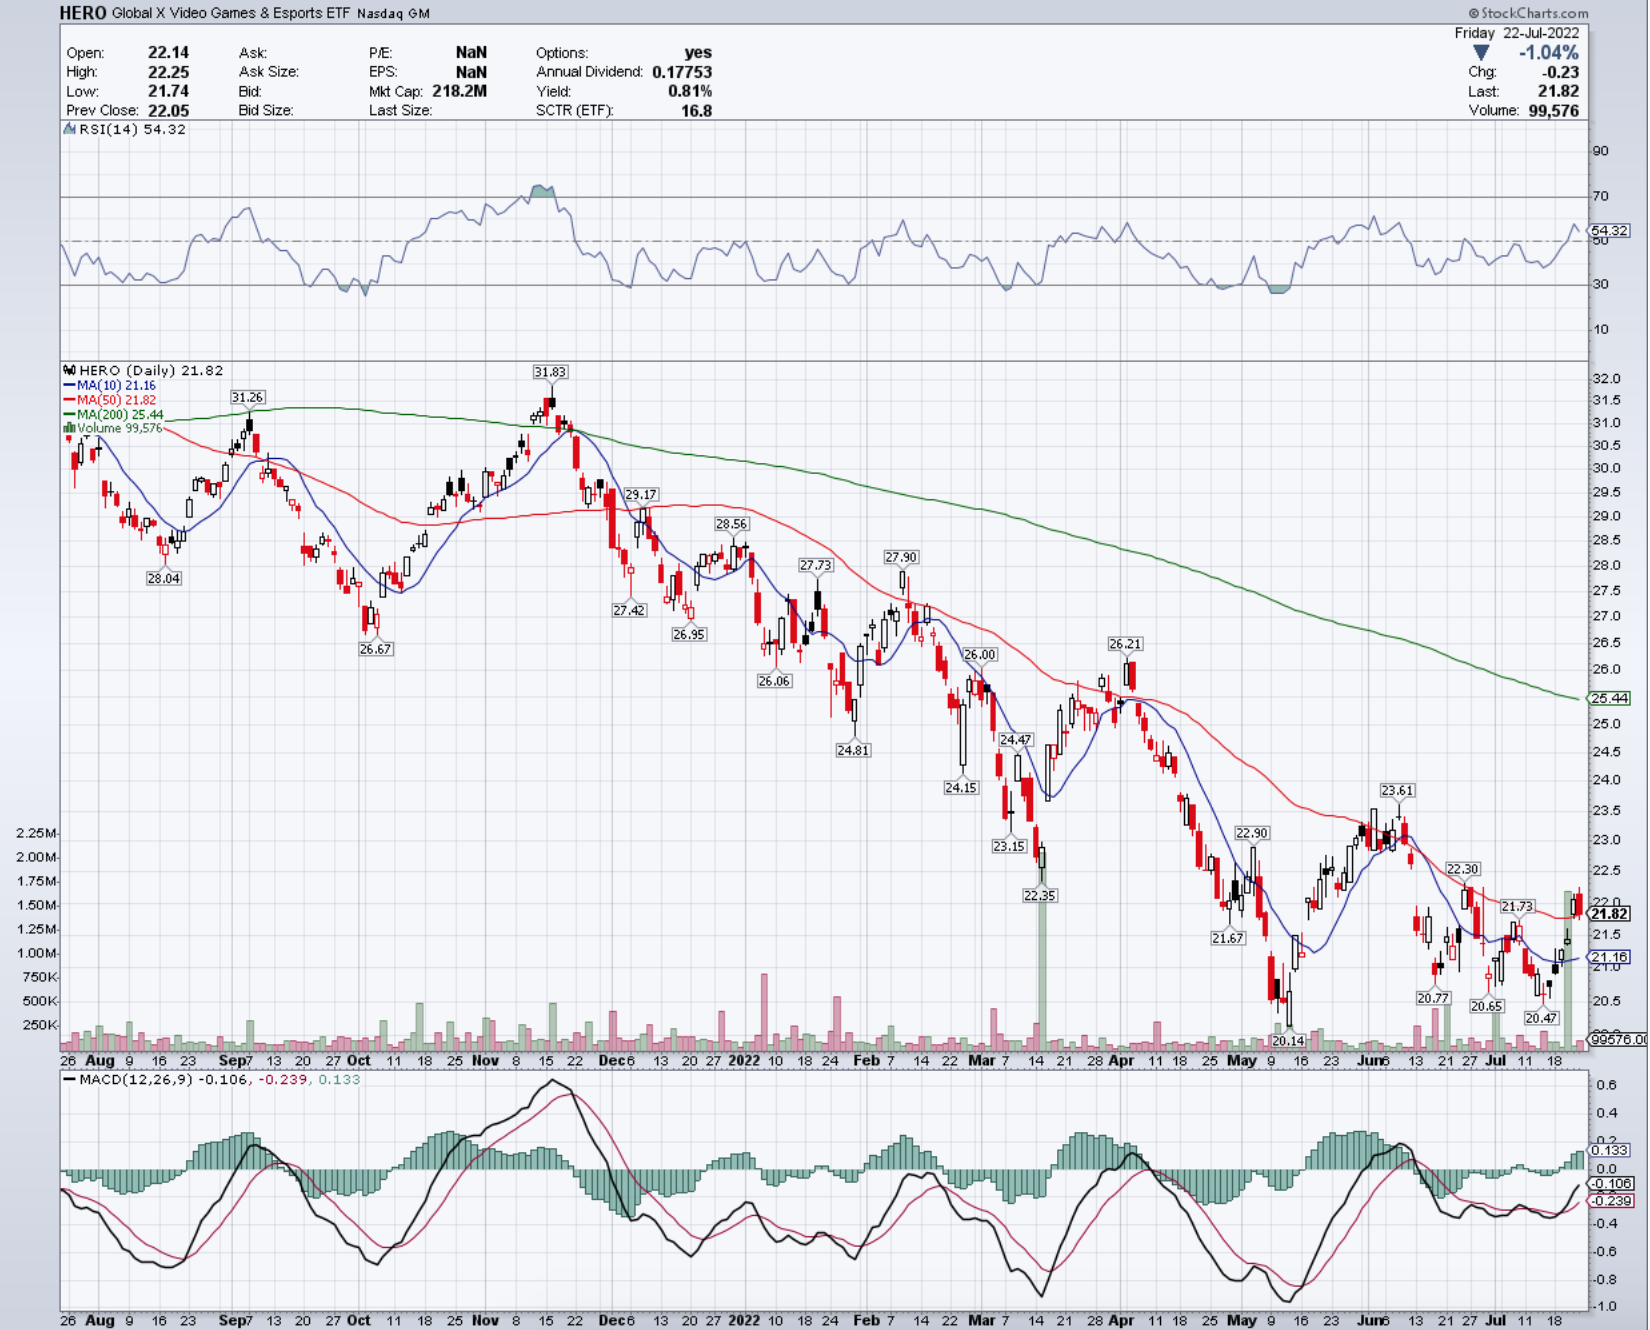This screenshot has height=1330, width=1650.
Task: Click the Options value yes
Action: click(x=698, y=52)
